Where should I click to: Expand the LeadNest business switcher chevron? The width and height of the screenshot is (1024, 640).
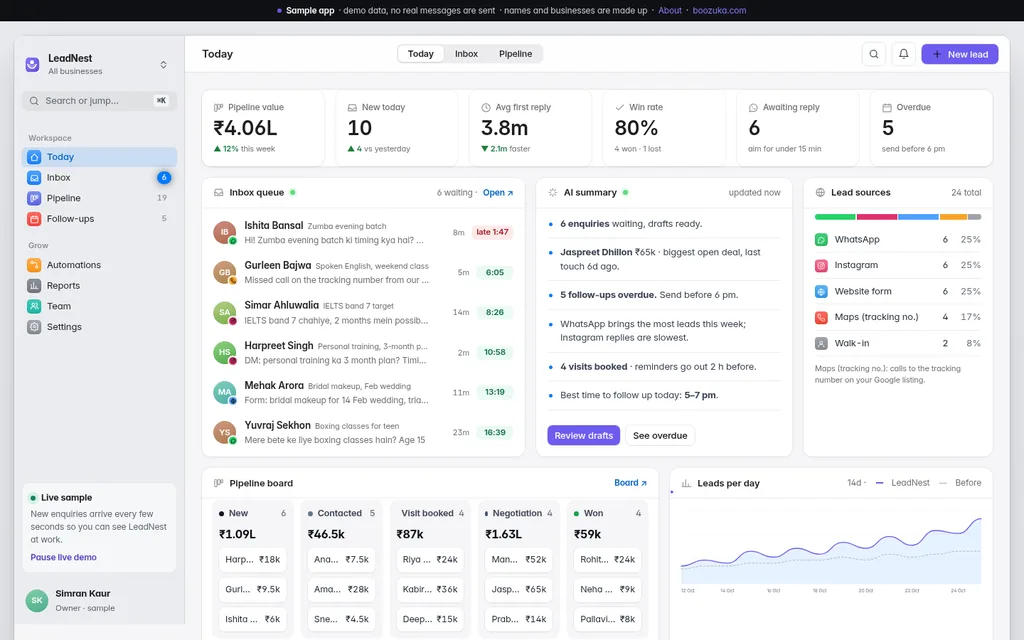[x=163, y=65]
